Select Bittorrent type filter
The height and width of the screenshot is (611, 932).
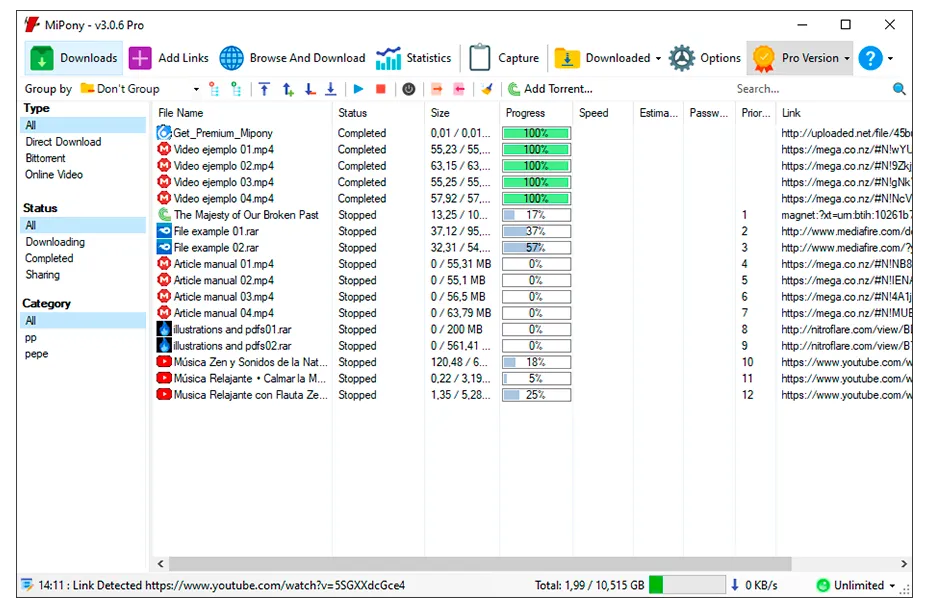pos(45,158)
